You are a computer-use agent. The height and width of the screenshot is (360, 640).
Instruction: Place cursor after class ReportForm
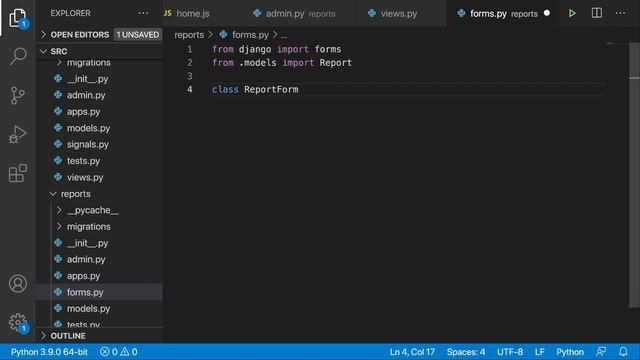coord(299,89)
